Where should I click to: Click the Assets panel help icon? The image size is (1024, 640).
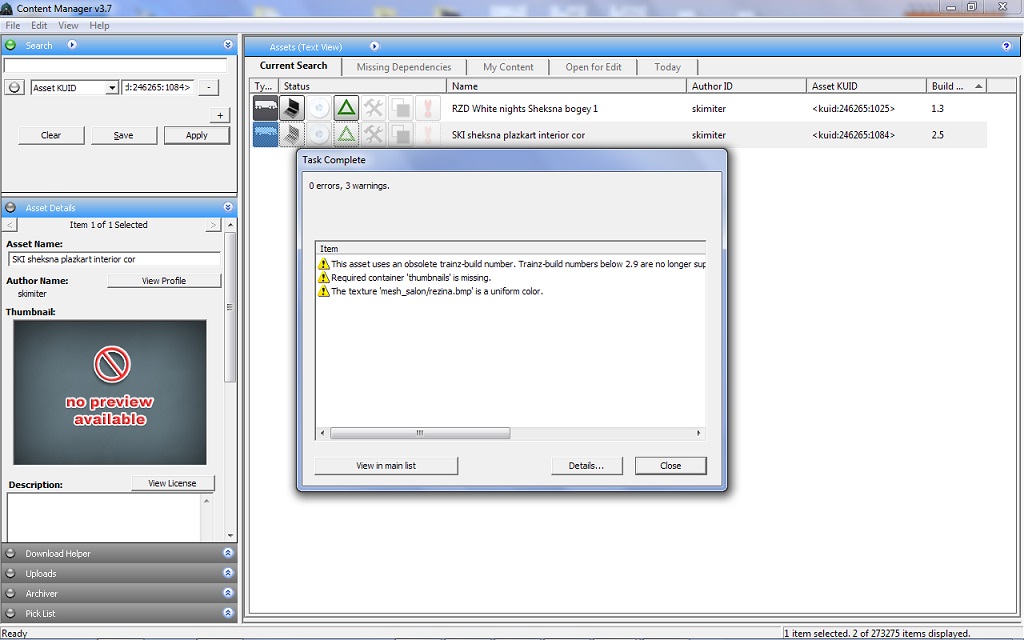[x=1006, y=46]
